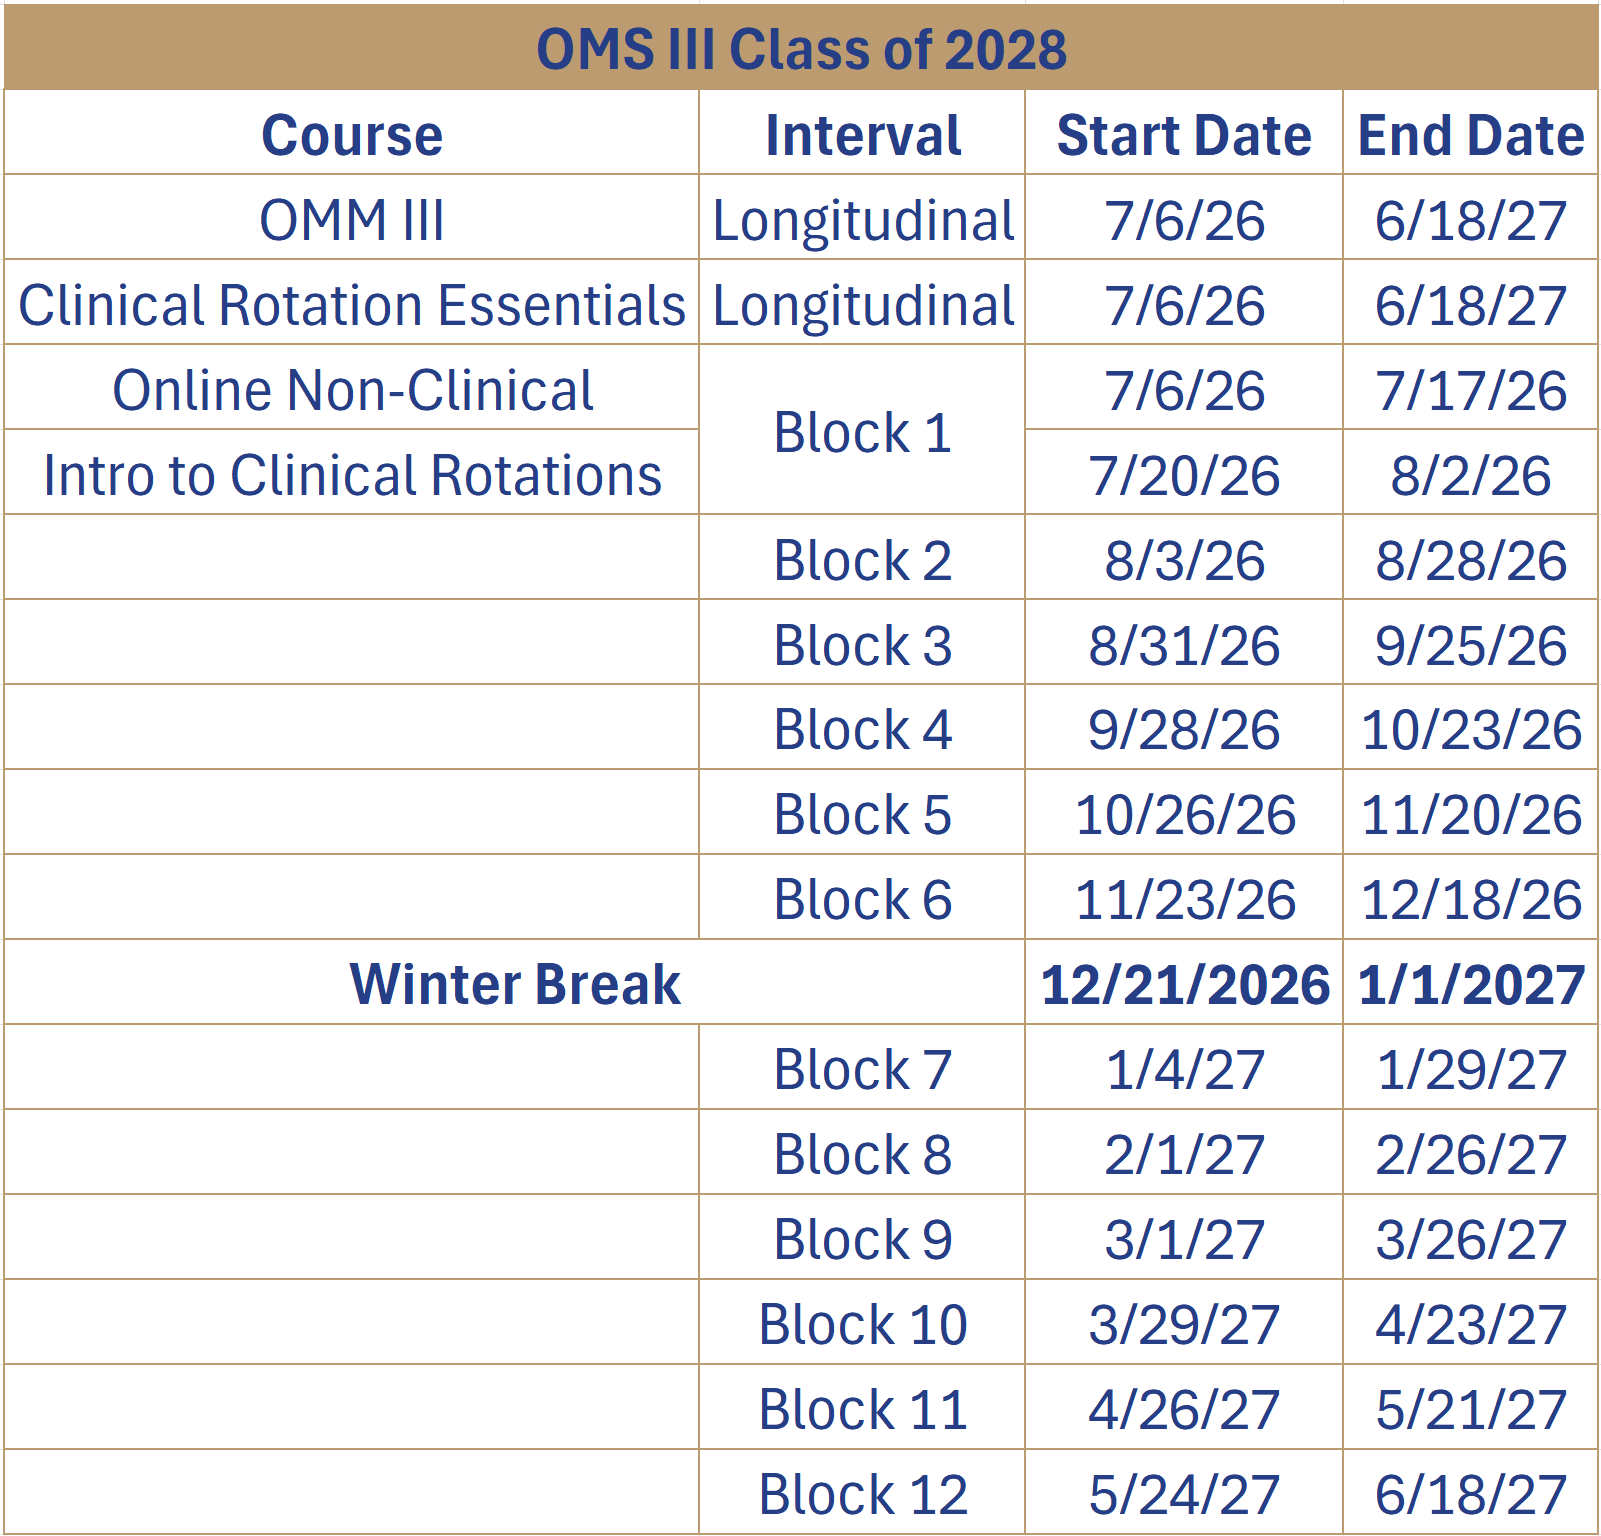1601x1536 pixels.
Task: Select Block 3 start date 8/31/26
Action: tap(1184, 644)
